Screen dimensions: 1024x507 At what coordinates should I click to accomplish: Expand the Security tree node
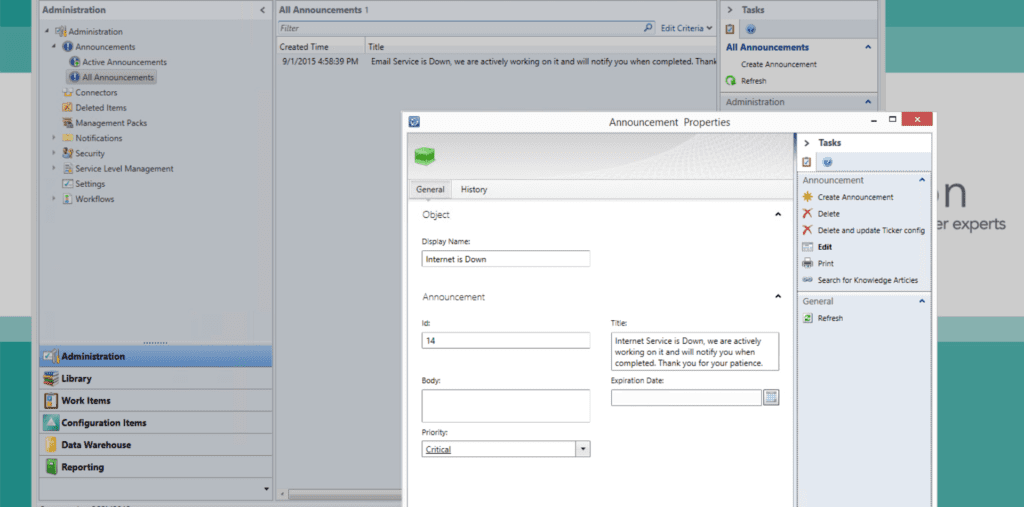coord(54,153)
